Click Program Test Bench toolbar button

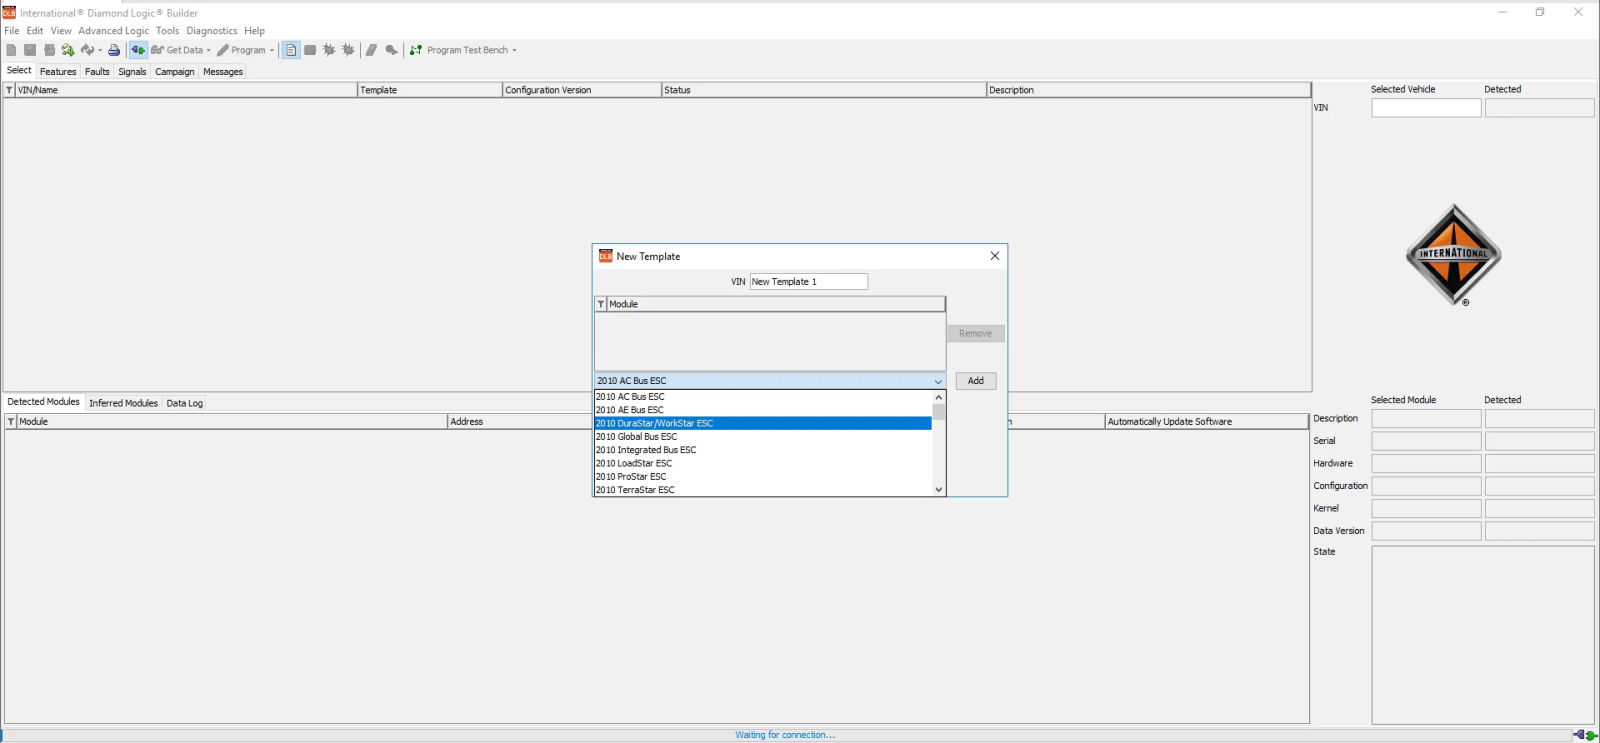pyautogui.click(x=459, y=50)
